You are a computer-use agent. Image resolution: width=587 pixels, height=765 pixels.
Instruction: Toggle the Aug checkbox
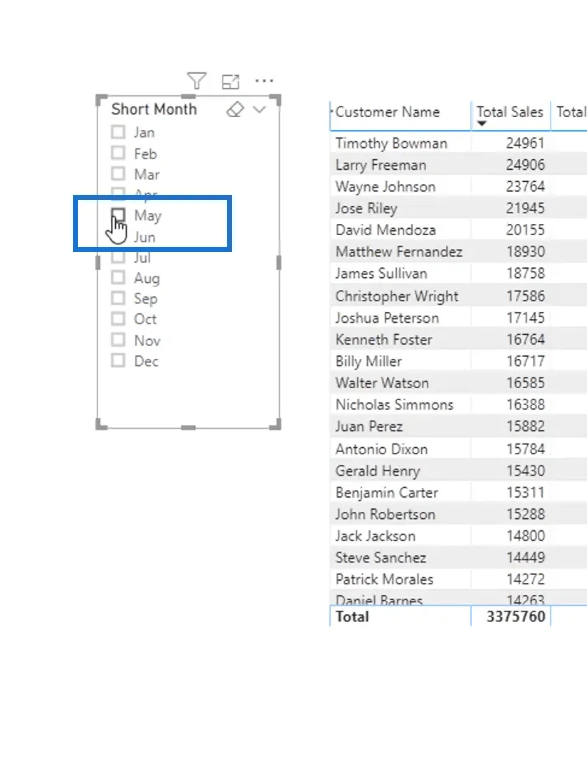[118, 278]
